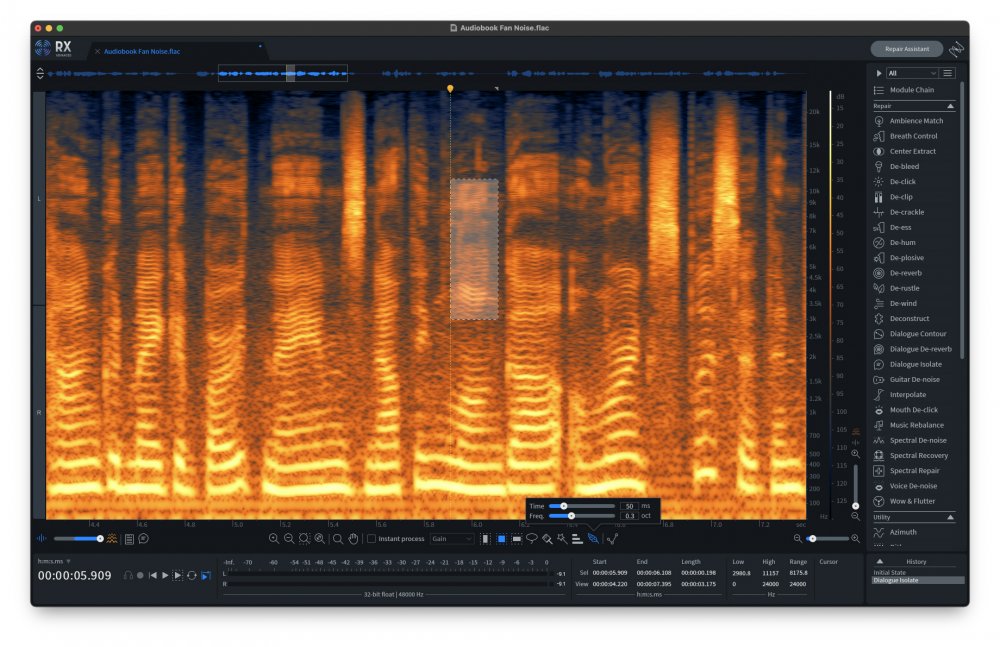Toggle headphone monitoring icon in transport

tap(128, 576)
